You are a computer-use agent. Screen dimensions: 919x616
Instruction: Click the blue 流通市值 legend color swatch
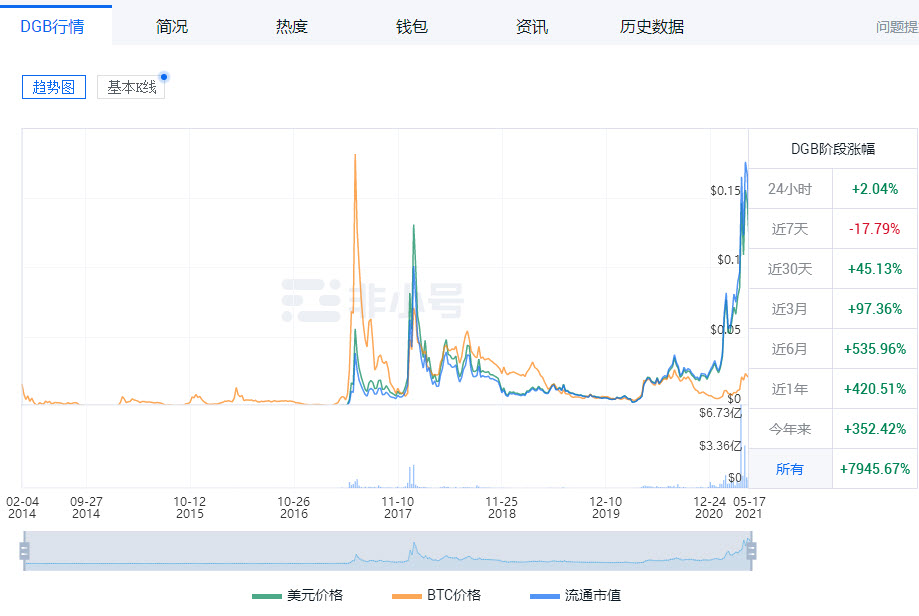[x=544, y=596]
